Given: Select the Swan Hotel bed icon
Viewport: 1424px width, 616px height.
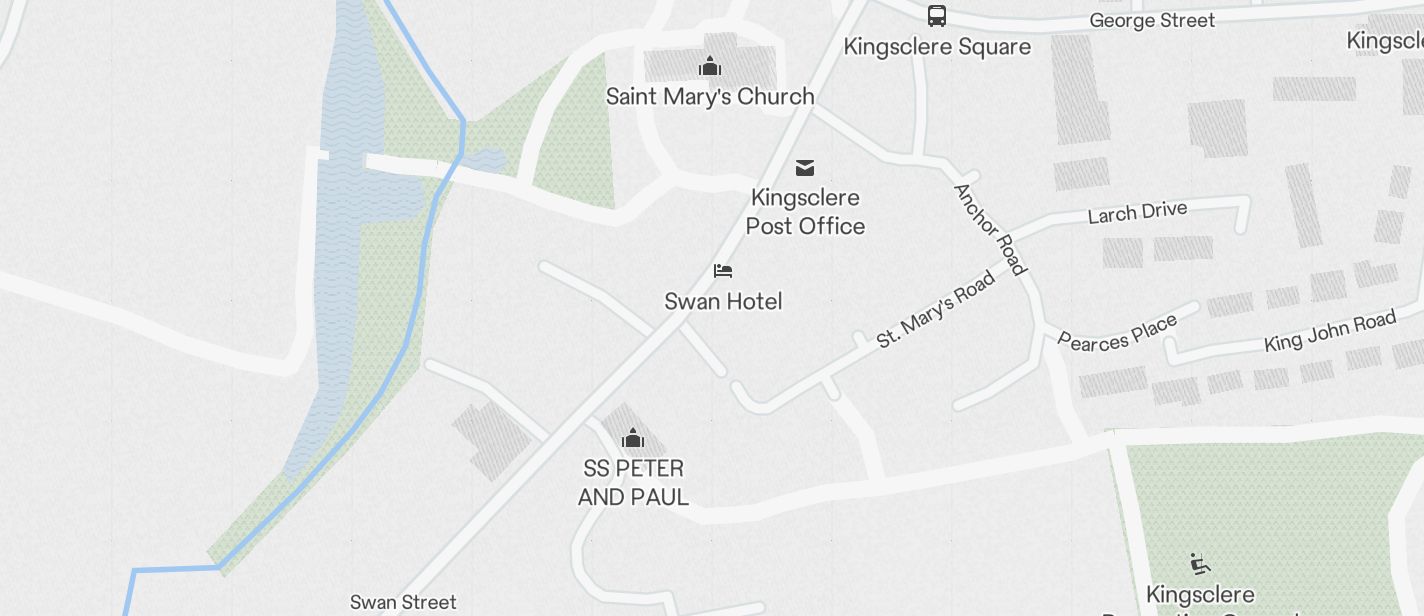Looking at the screenshot, I should (x=723, y=271).
